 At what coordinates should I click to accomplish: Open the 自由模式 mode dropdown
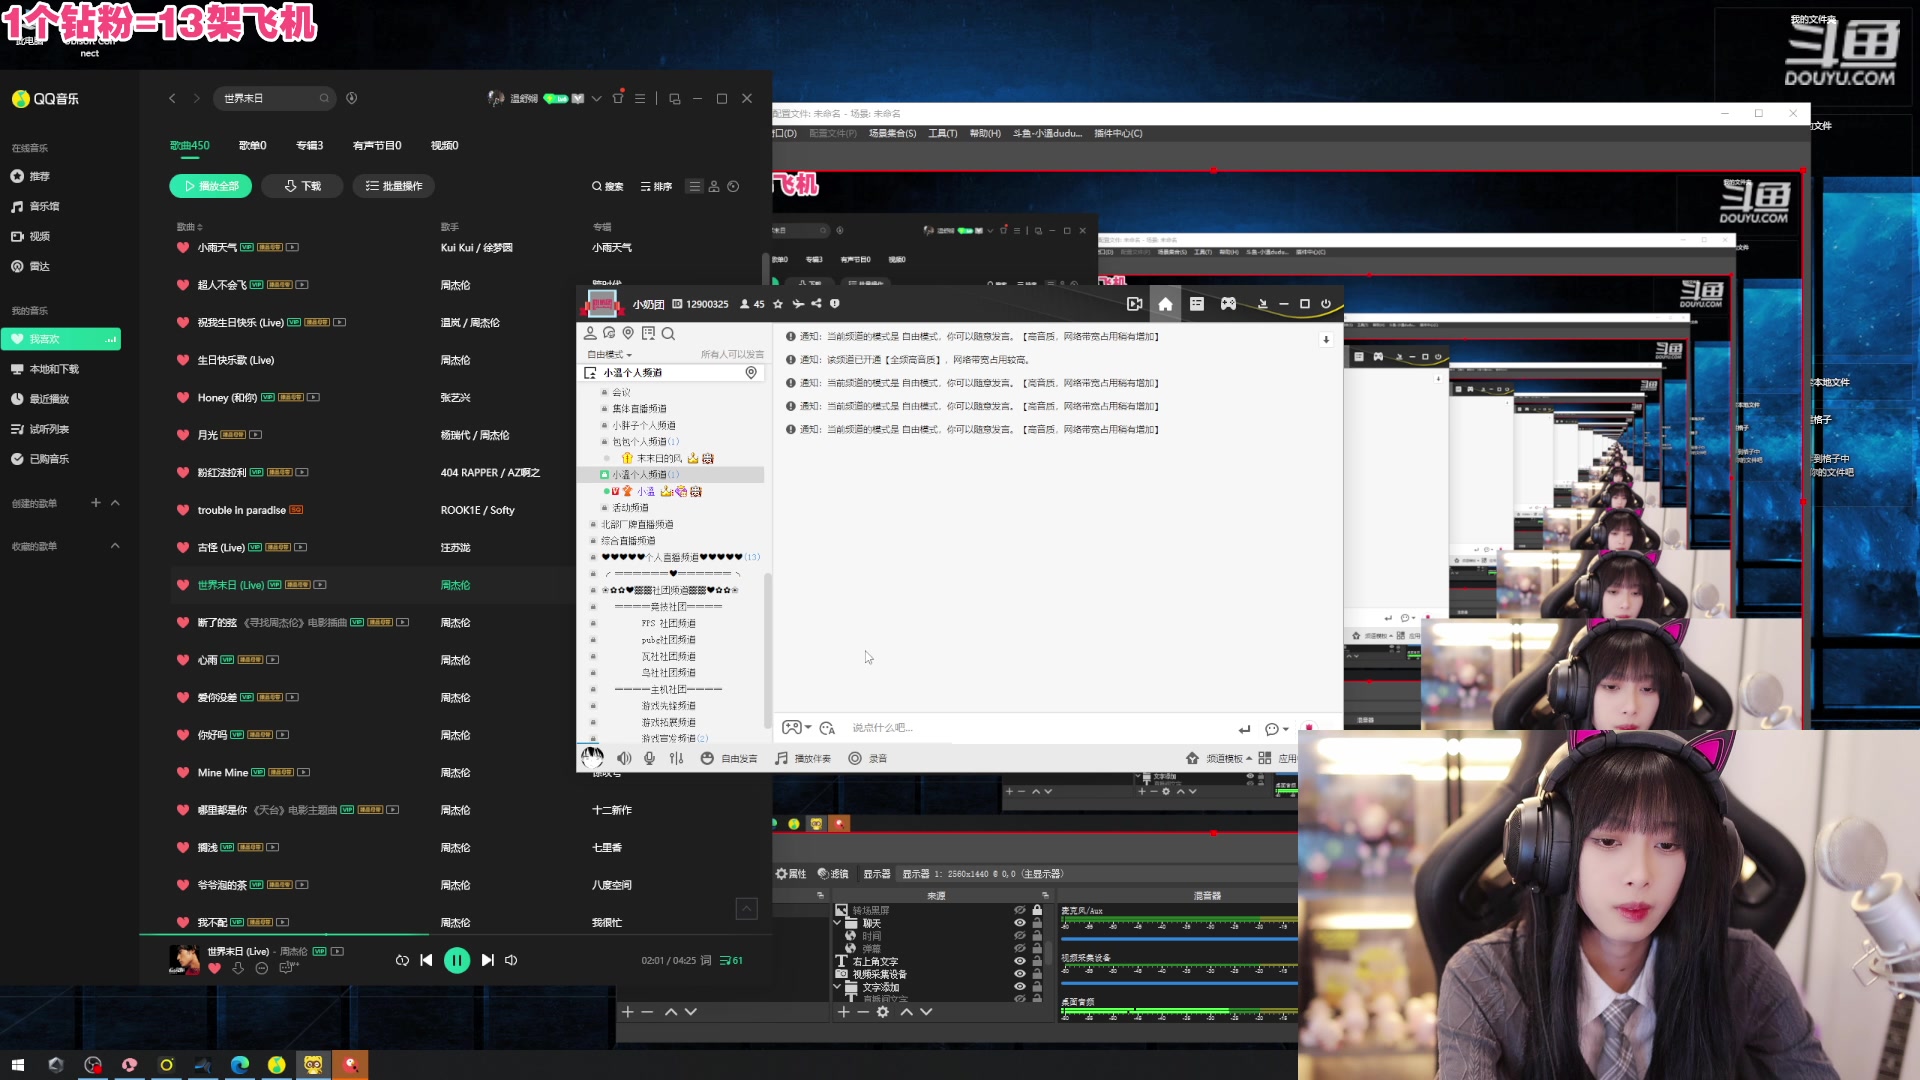click(609, 354)
